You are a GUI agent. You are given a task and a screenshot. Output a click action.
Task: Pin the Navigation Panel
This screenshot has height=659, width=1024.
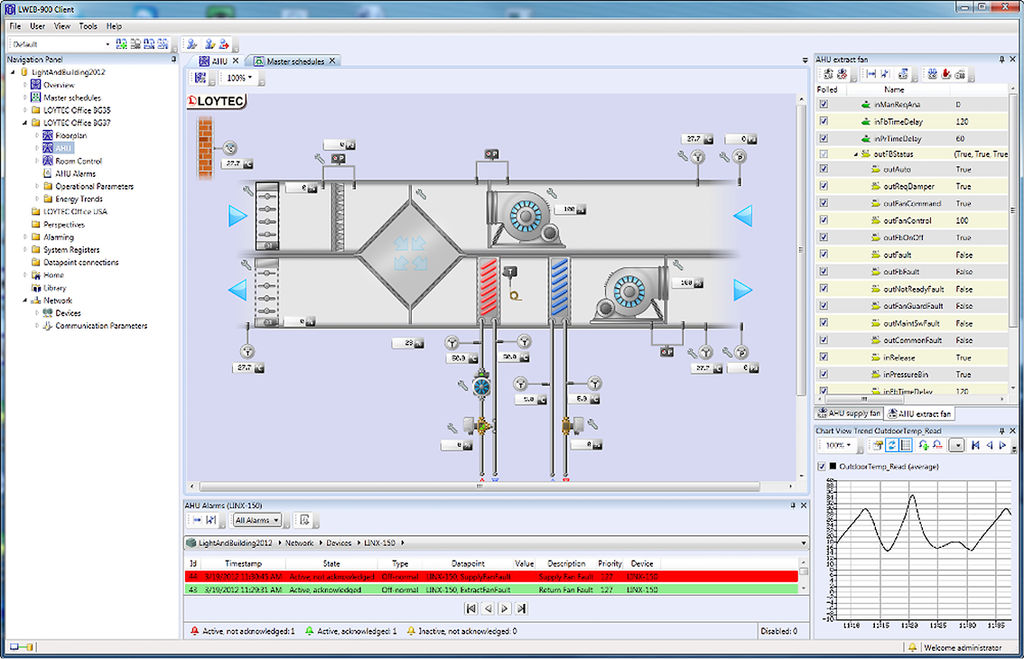click(x=174, y=59)
